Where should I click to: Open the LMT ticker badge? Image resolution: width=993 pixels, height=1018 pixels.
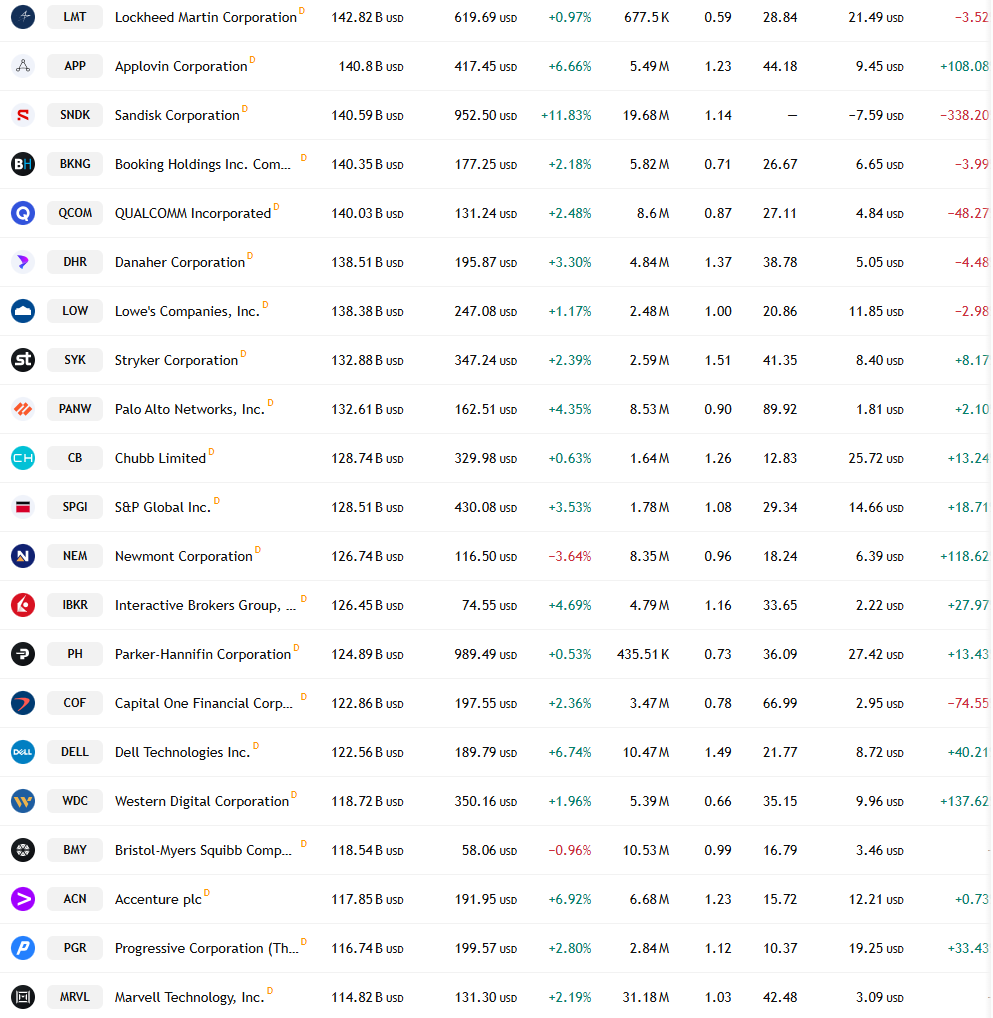(x=75, y=17)
